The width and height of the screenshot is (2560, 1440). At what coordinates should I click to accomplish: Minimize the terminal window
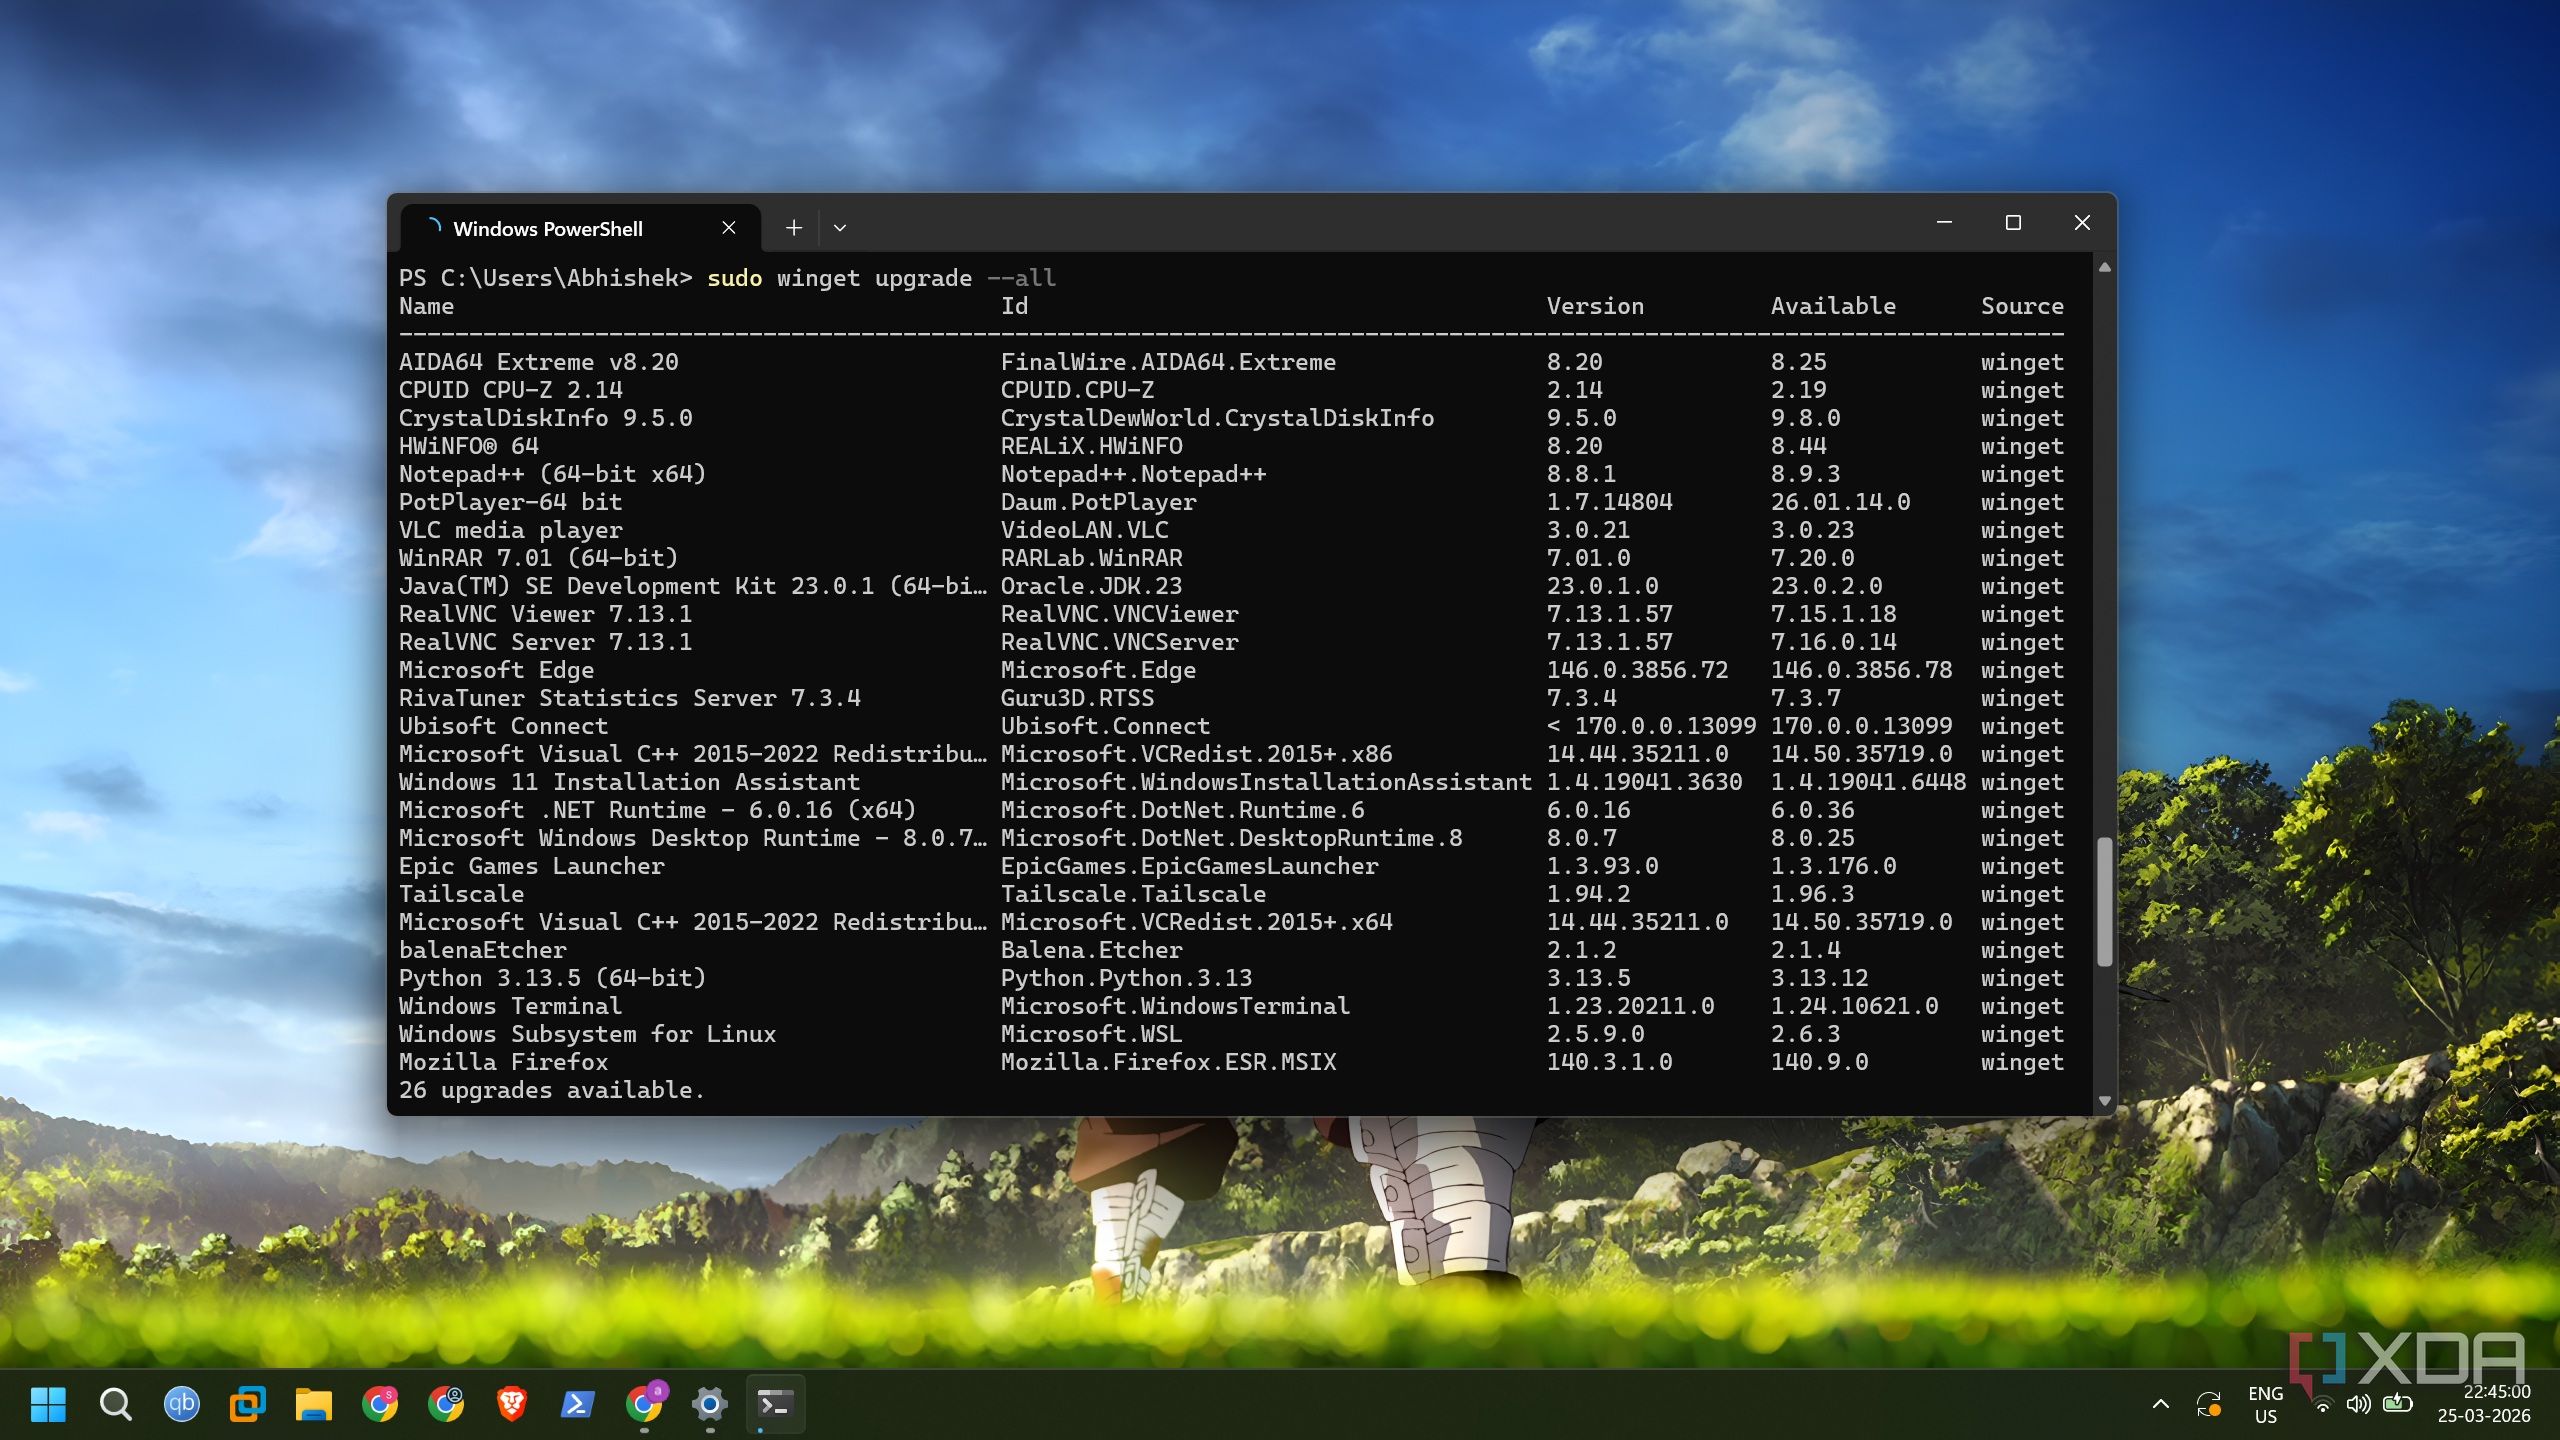click(x=1944, y=222)
